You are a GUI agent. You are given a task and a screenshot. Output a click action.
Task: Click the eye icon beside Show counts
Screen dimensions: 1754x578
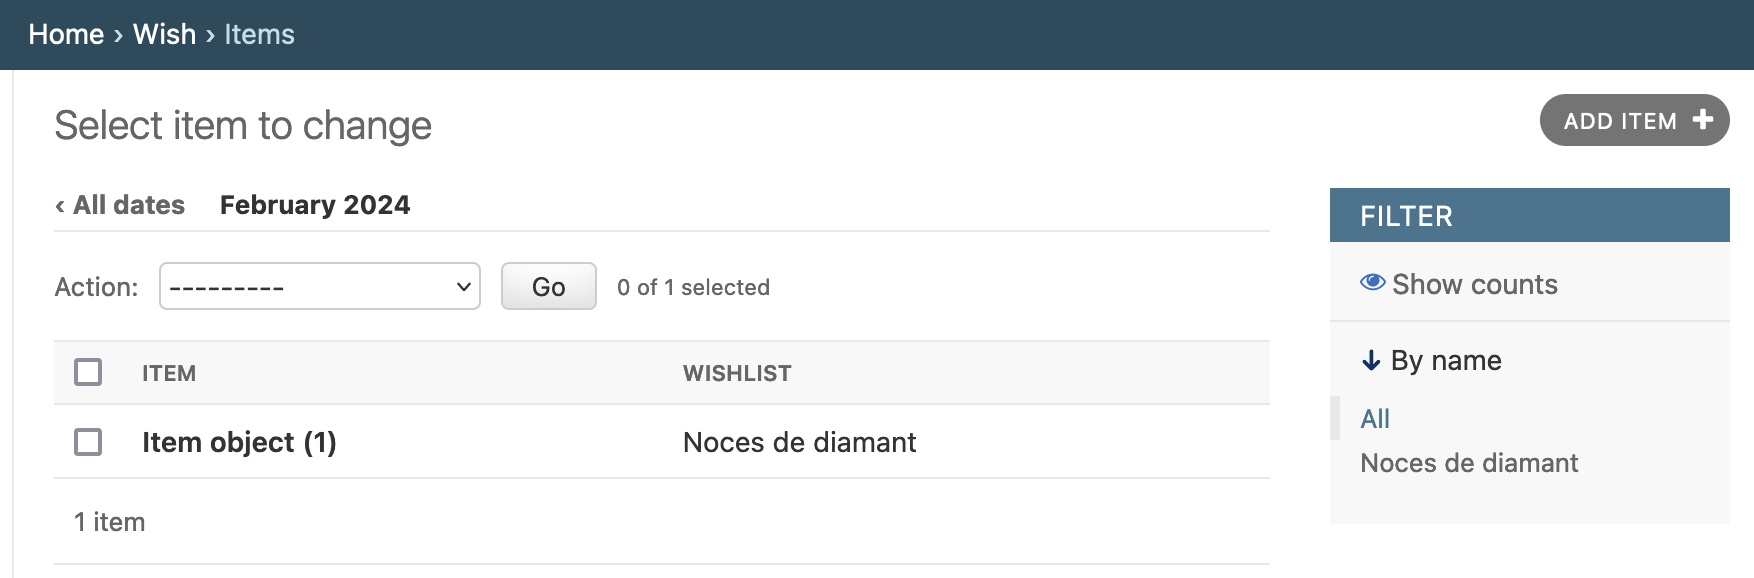[1373, 283]
